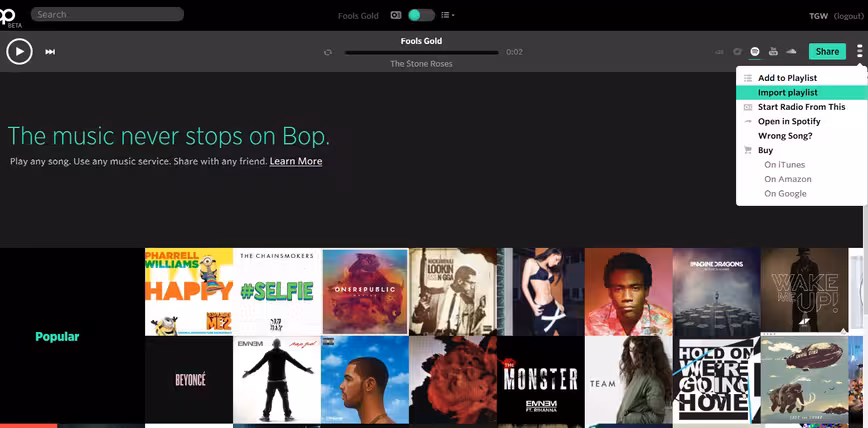
Task: Click the logout link
Action: tap(848, 16)
